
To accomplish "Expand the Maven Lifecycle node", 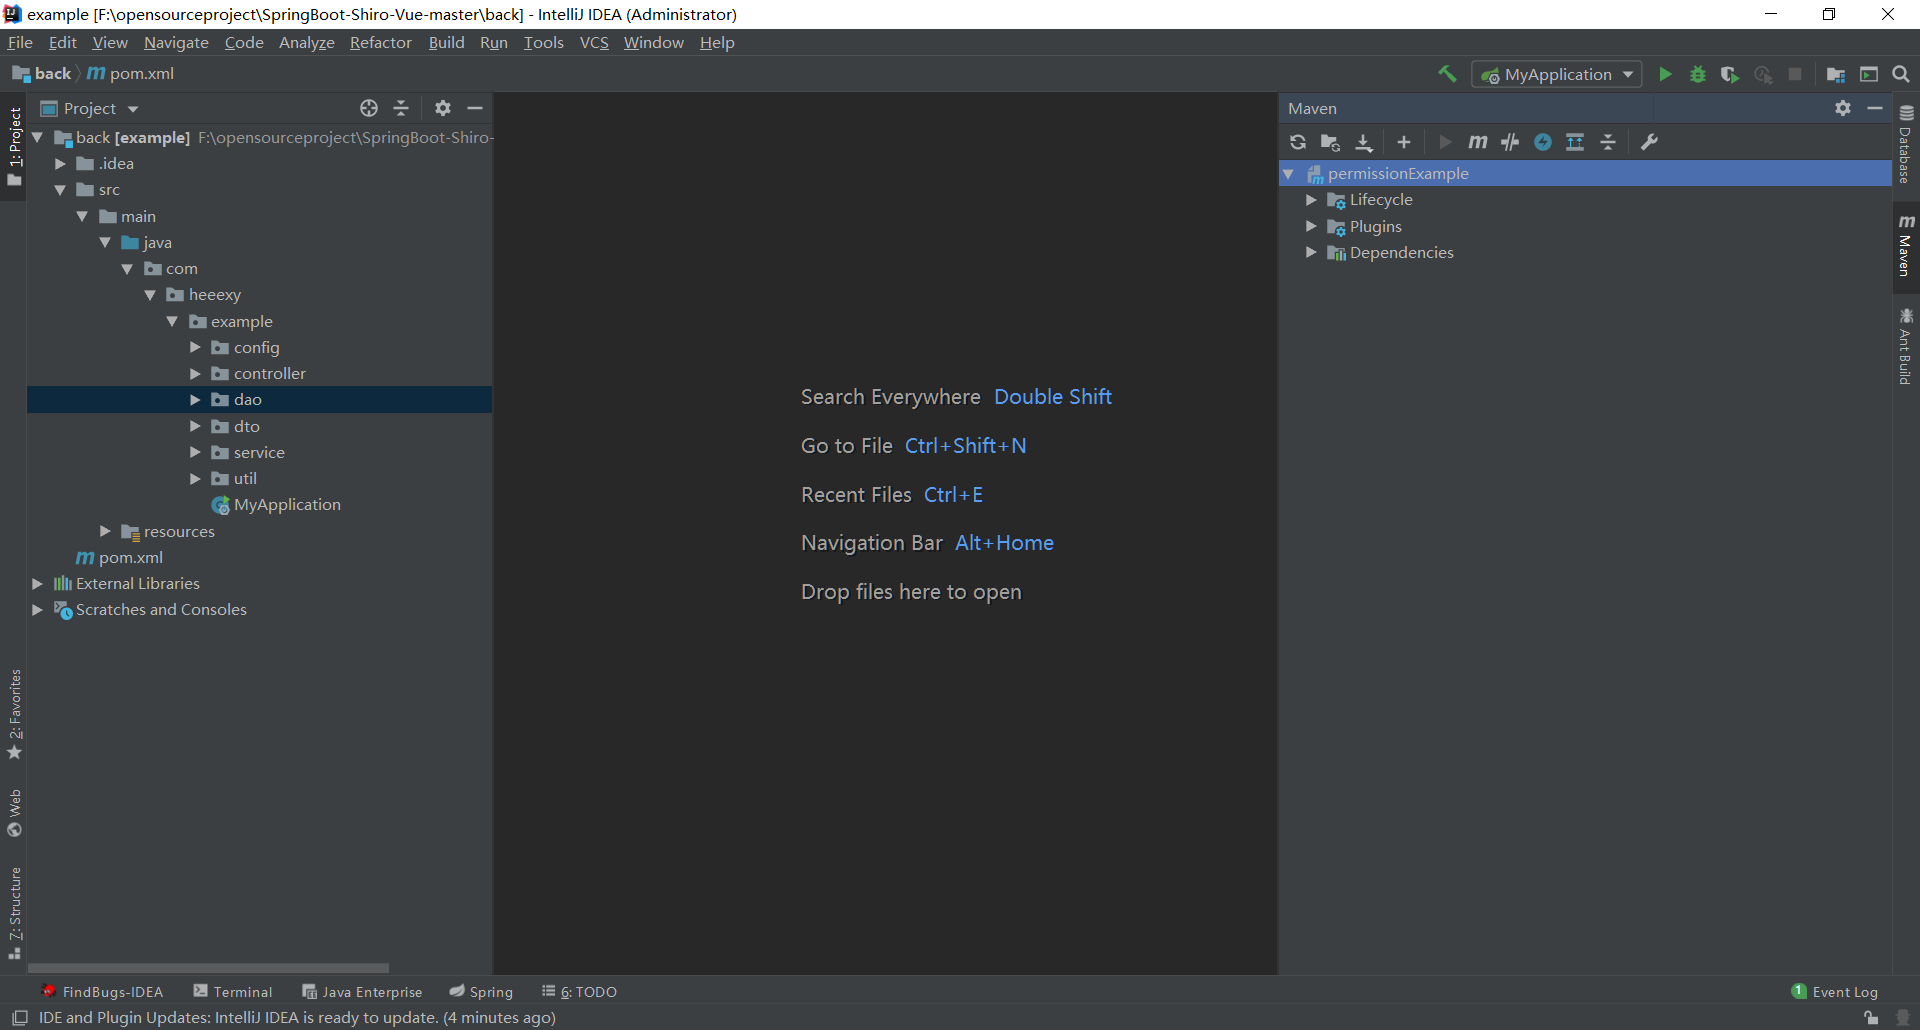I will tap(1311, 200).
